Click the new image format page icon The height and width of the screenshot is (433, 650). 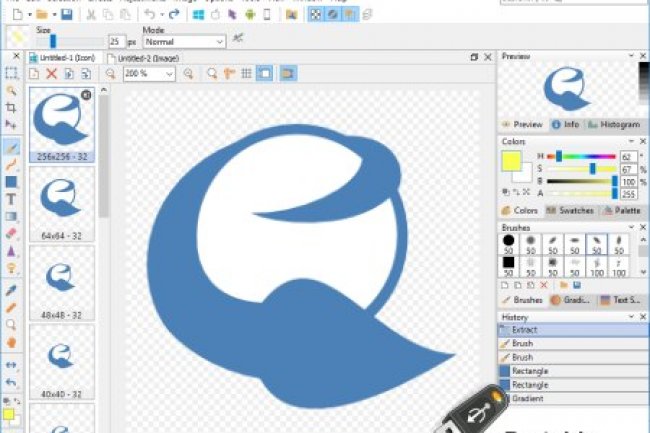(x=34, y=74)
